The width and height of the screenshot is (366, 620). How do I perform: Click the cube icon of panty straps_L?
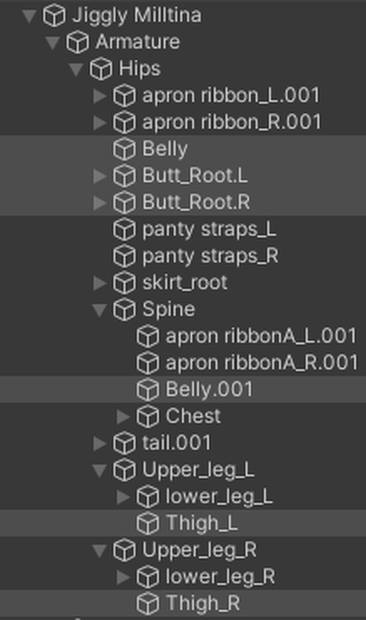124,230
